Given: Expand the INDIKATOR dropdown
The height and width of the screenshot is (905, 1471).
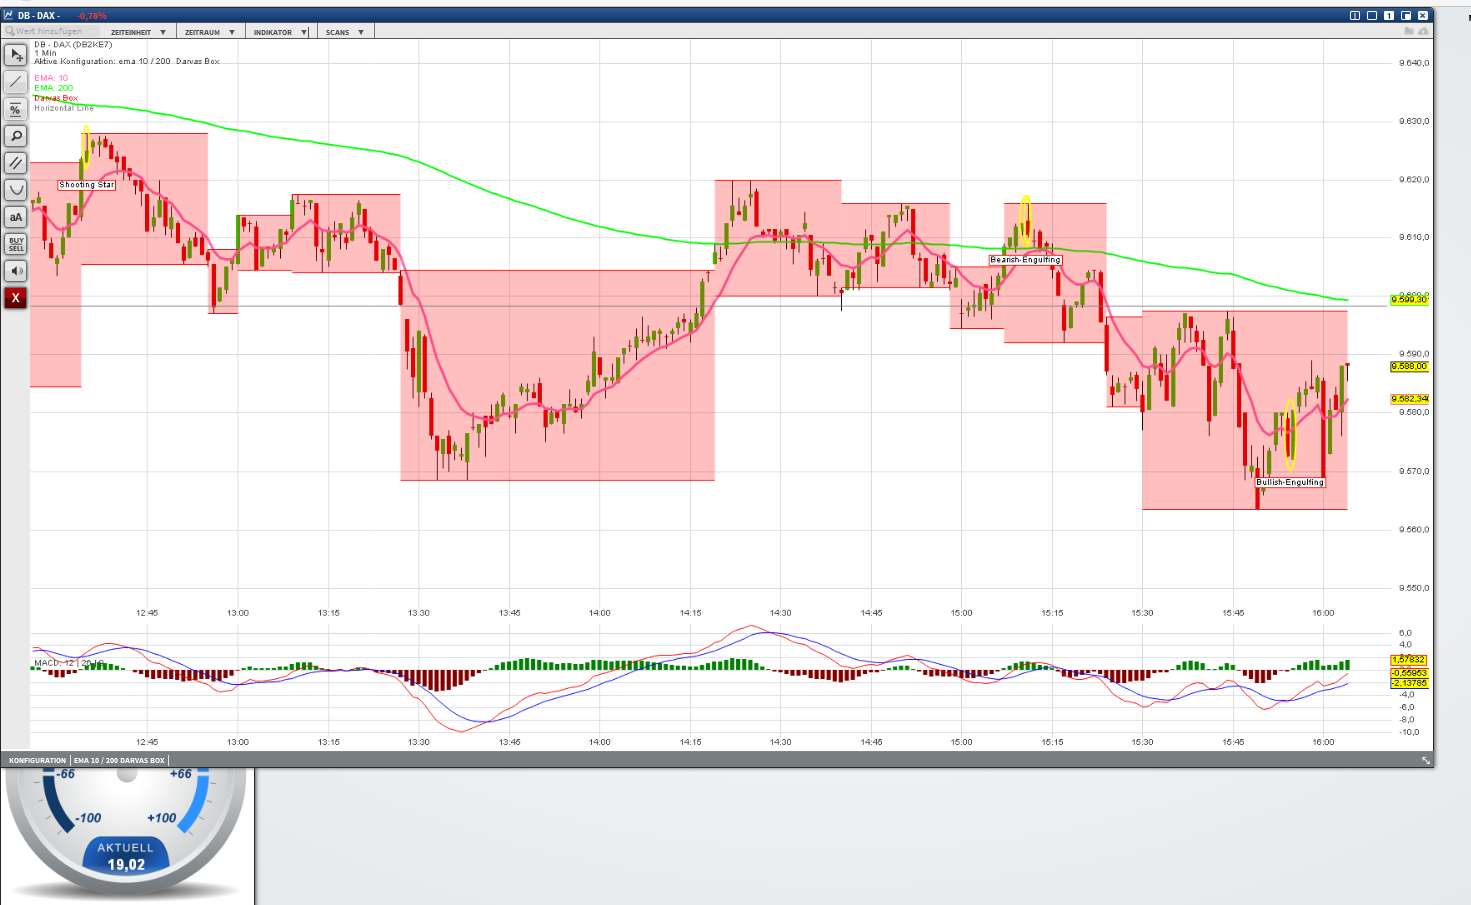Looking at the screenshot, I should click(x=278, y=31).
